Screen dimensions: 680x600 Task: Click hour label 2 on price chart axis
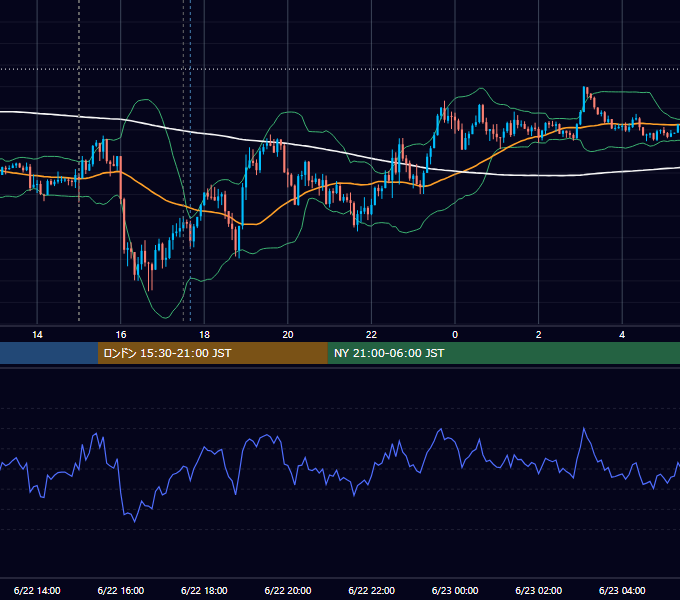point(538,335)
